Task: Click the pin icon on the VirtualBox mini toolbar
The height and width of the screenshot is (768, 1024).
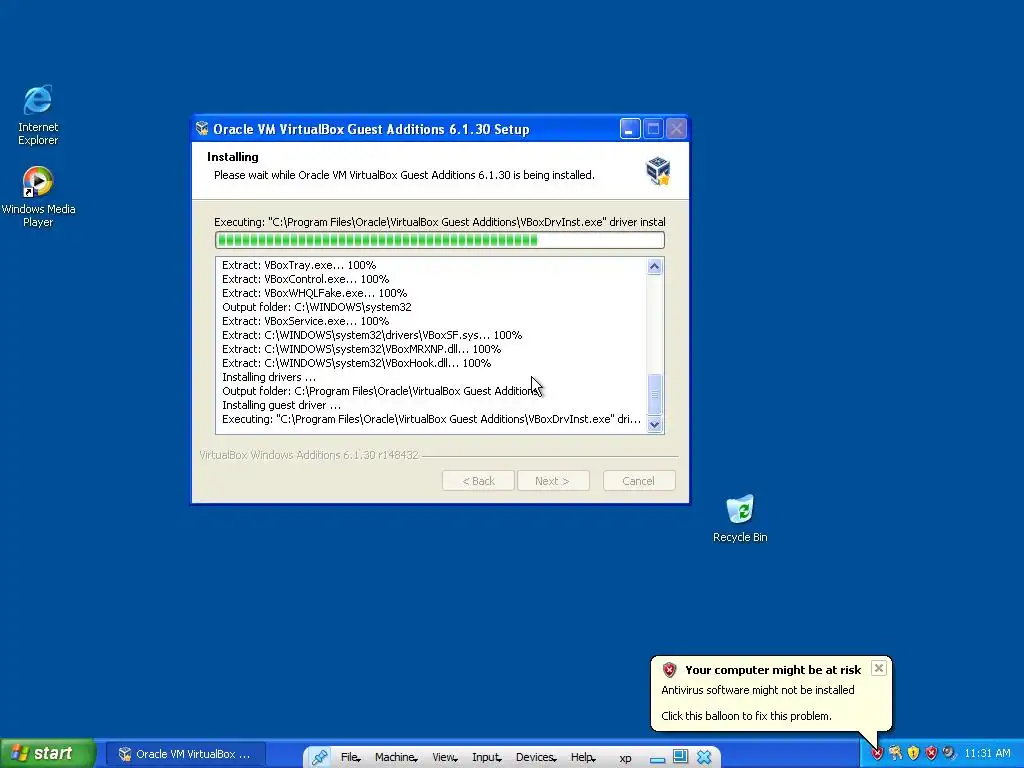Action: click(x=319, y=757)
